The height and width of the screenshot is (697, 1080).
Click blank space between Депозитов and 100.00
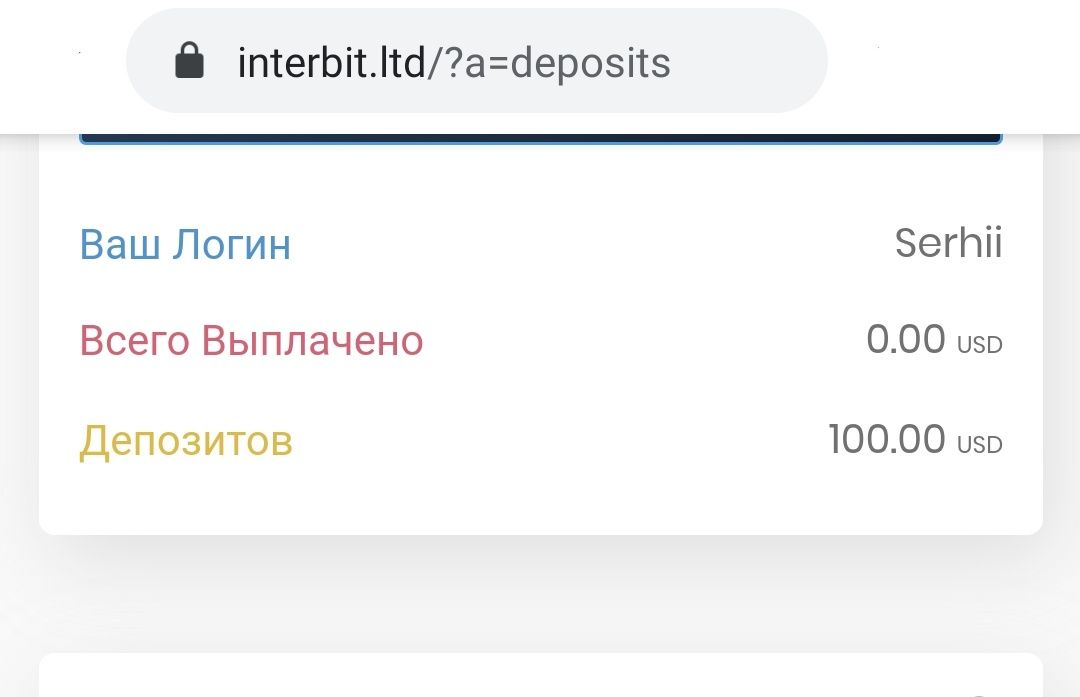point(560,440)
